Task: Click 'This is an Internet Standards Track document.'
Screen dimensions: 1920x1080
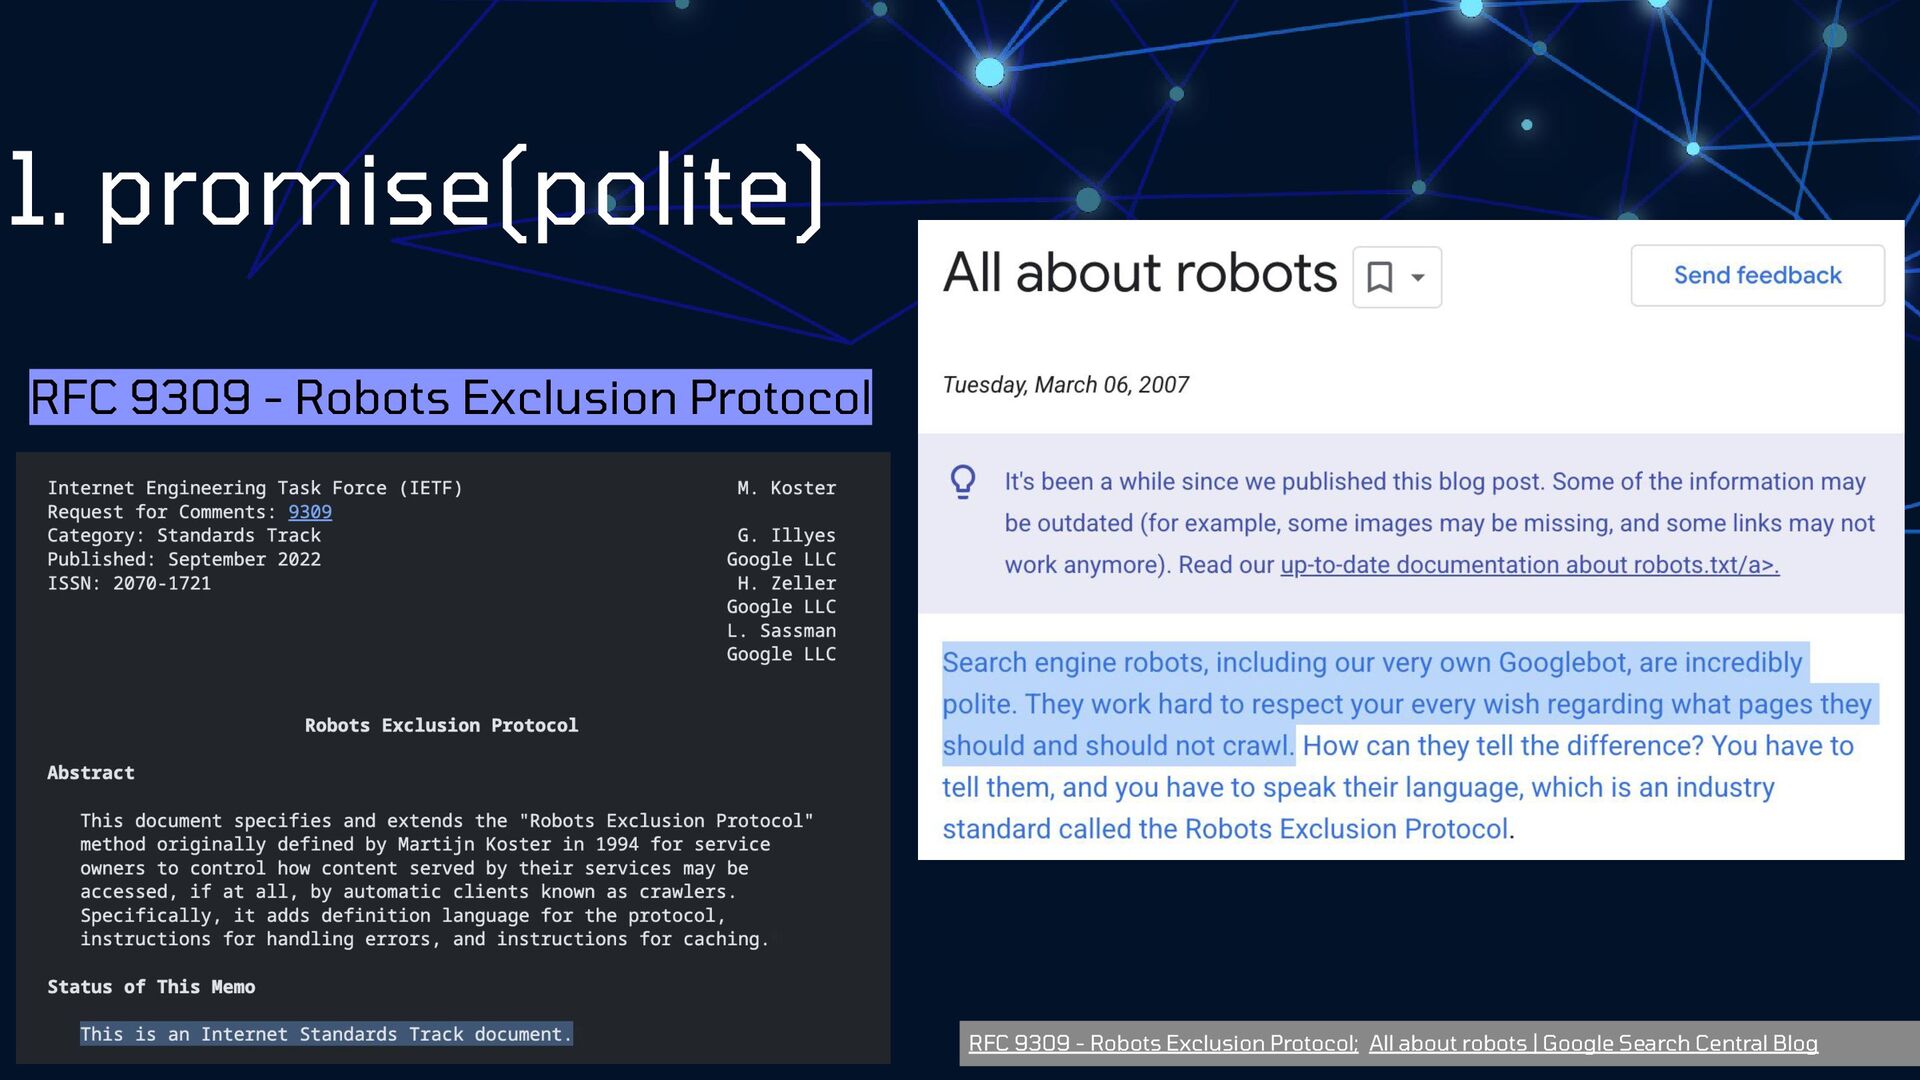Action: tap(326, 1034)
